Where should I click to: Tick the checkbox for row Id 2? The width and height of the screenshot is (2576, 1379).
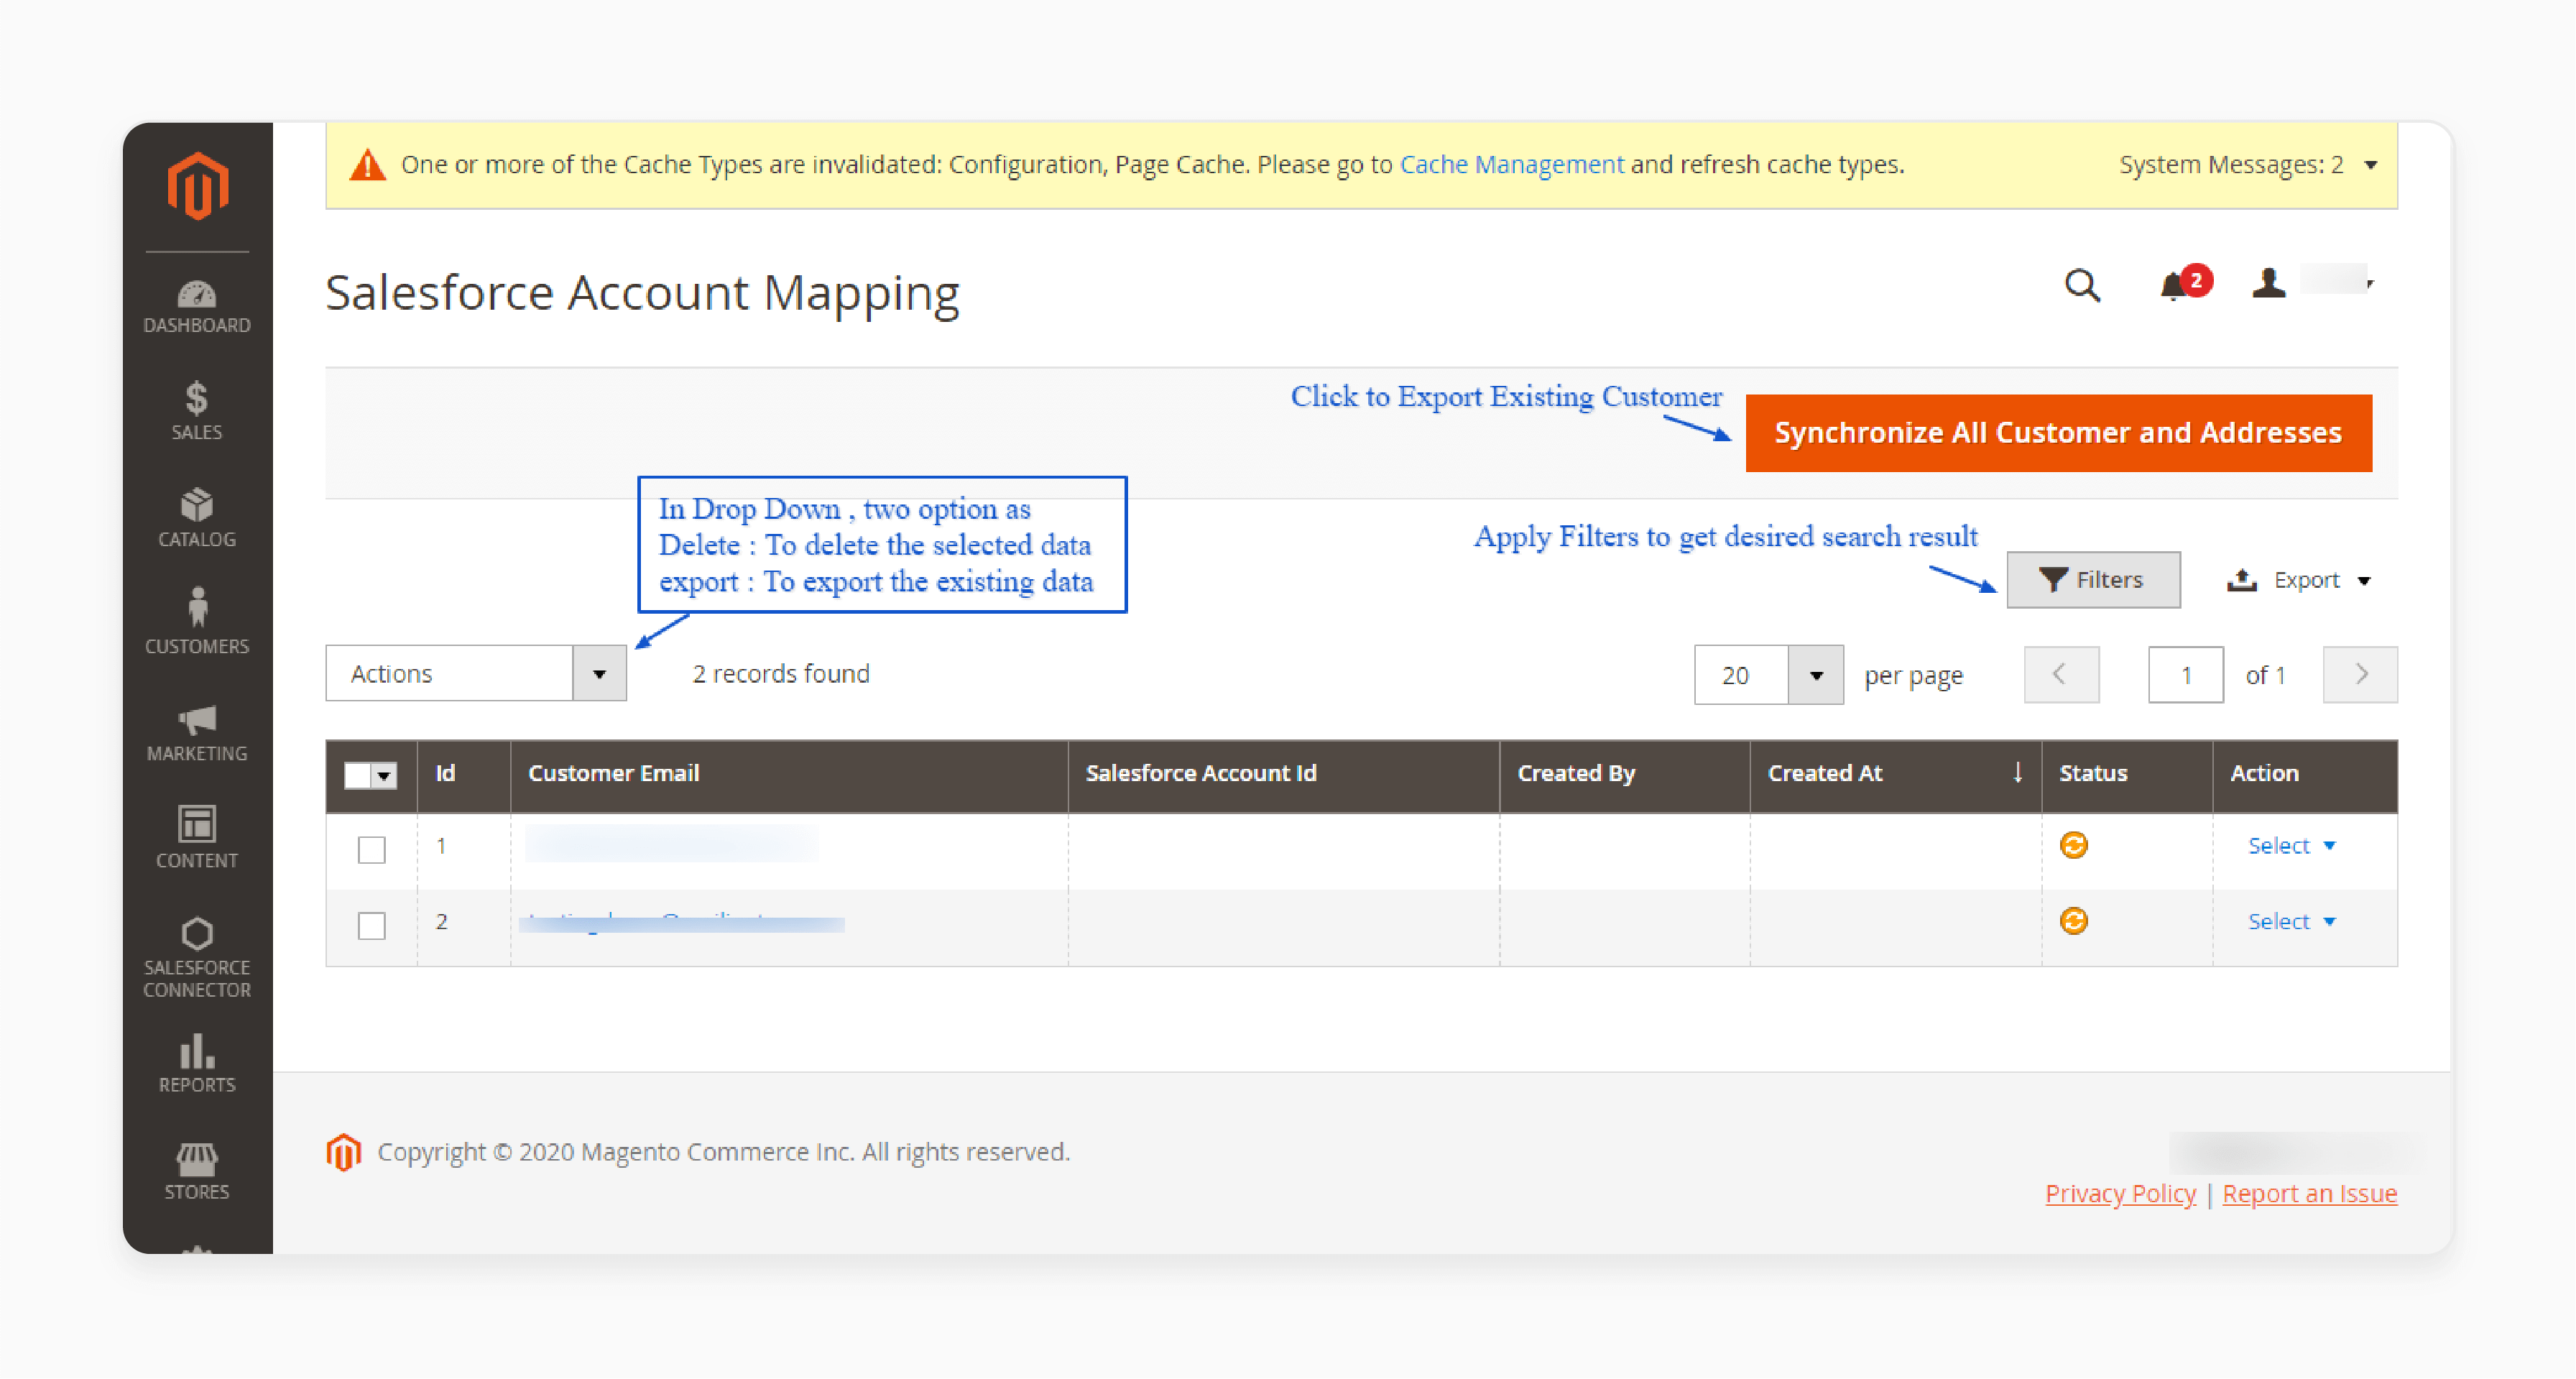371,925
